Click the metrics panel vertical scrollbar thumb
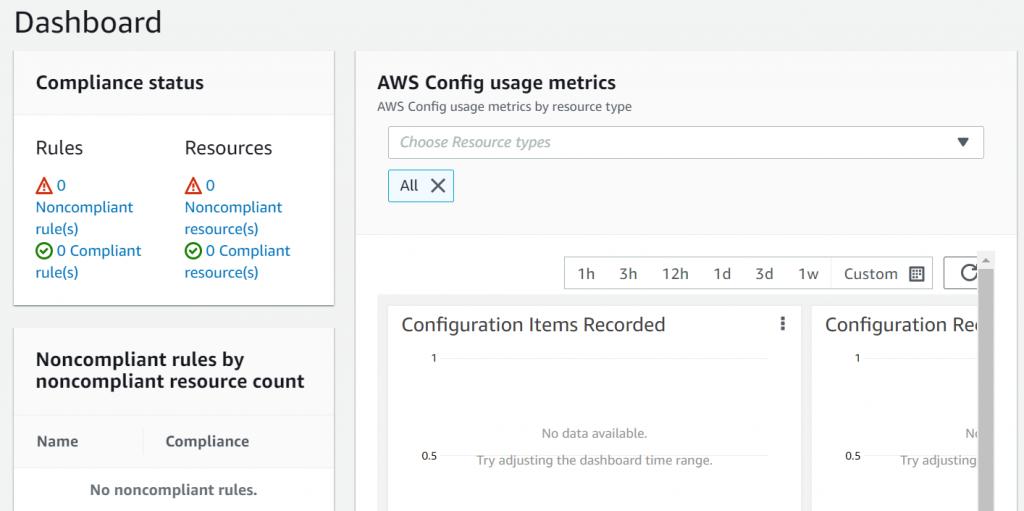This screenshot has height=511, width=1024. click(x=985, y=389)
